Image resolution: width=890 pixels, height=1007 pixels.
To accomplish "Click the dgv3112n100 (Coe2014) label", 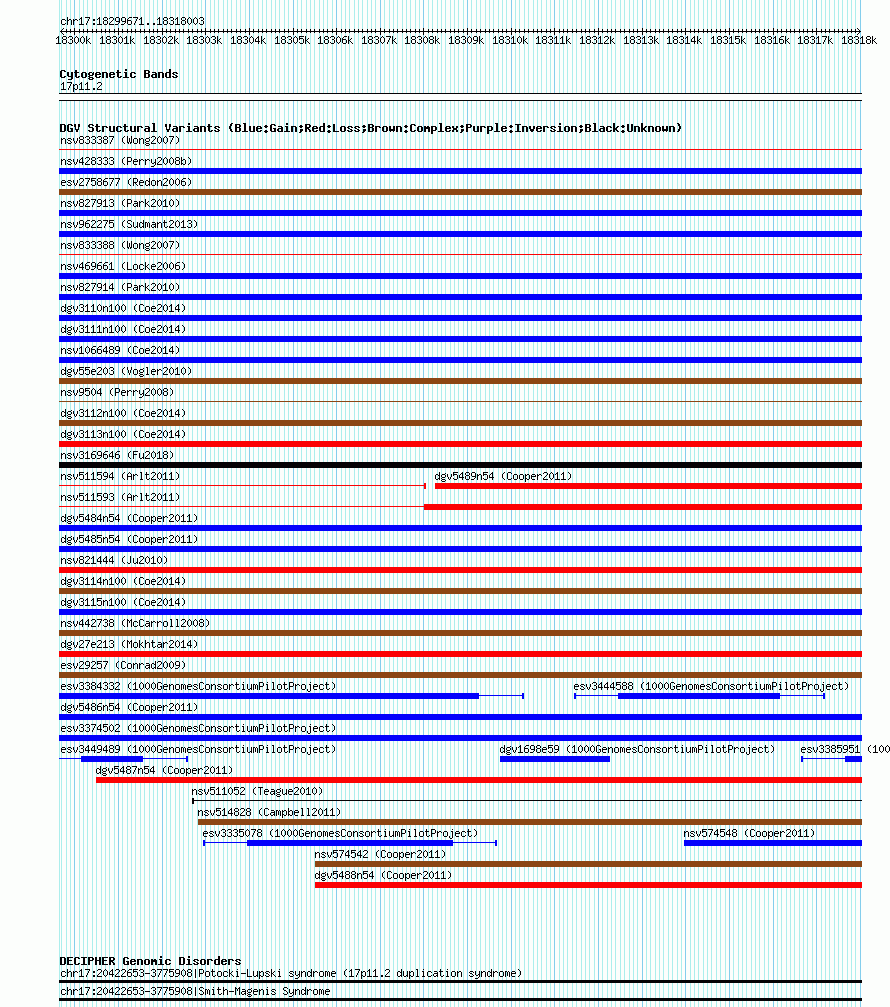I will (123, 414).
